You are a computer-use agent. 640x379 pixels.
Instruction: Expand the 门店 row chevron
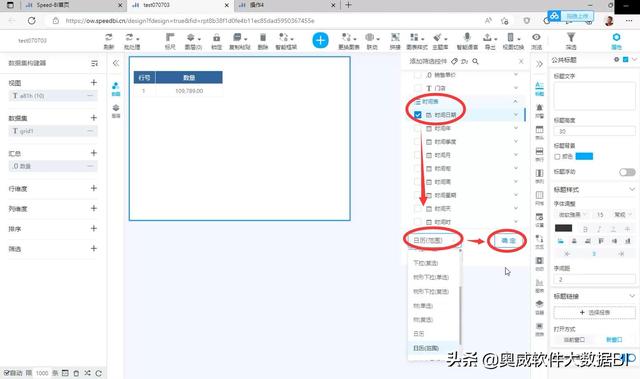[516, 88]
